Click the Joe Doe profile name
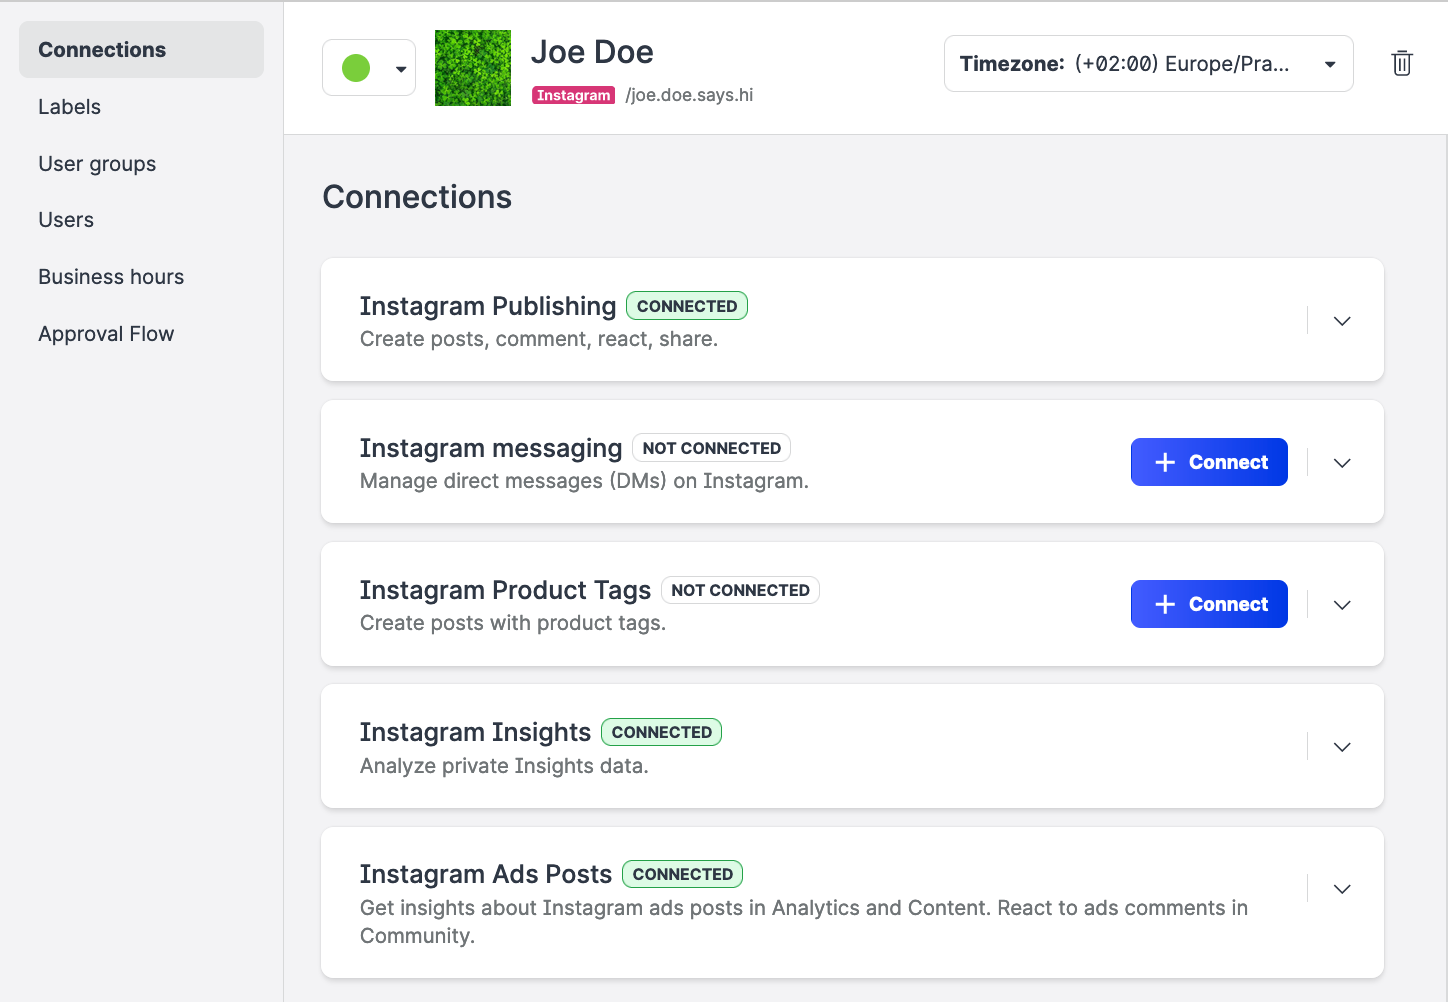Screen dimensions: 1448x1002 592,52
